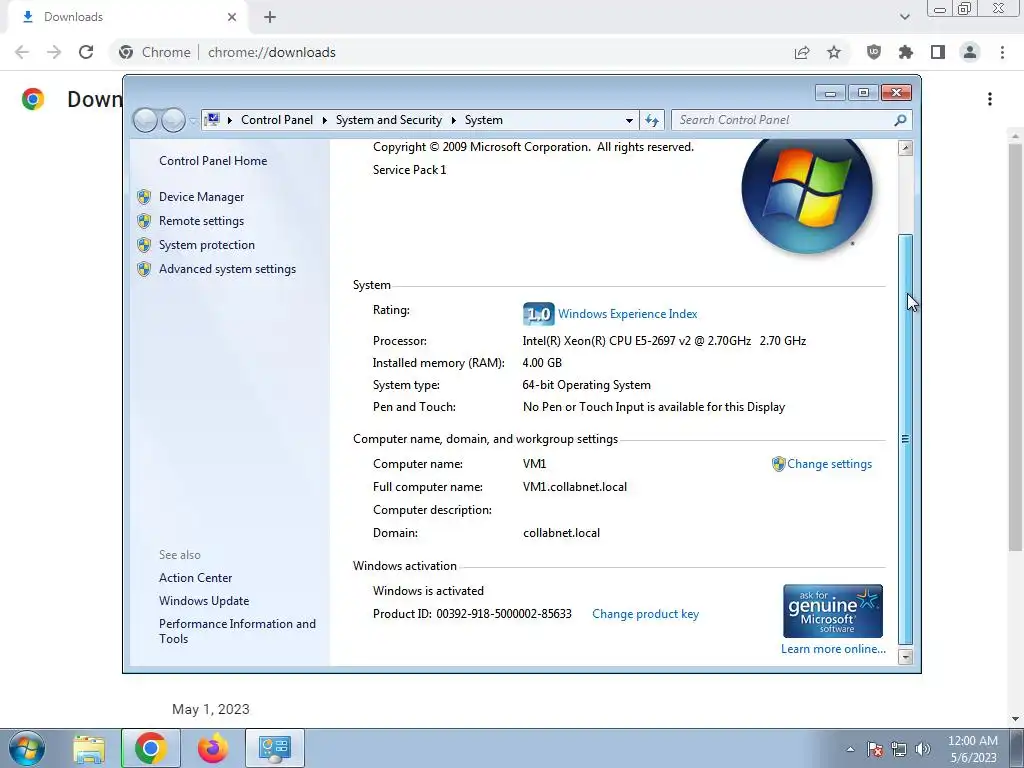Click the search magnifier icon in Control Panel
The image size is (1024, 768).
point(900,120)
